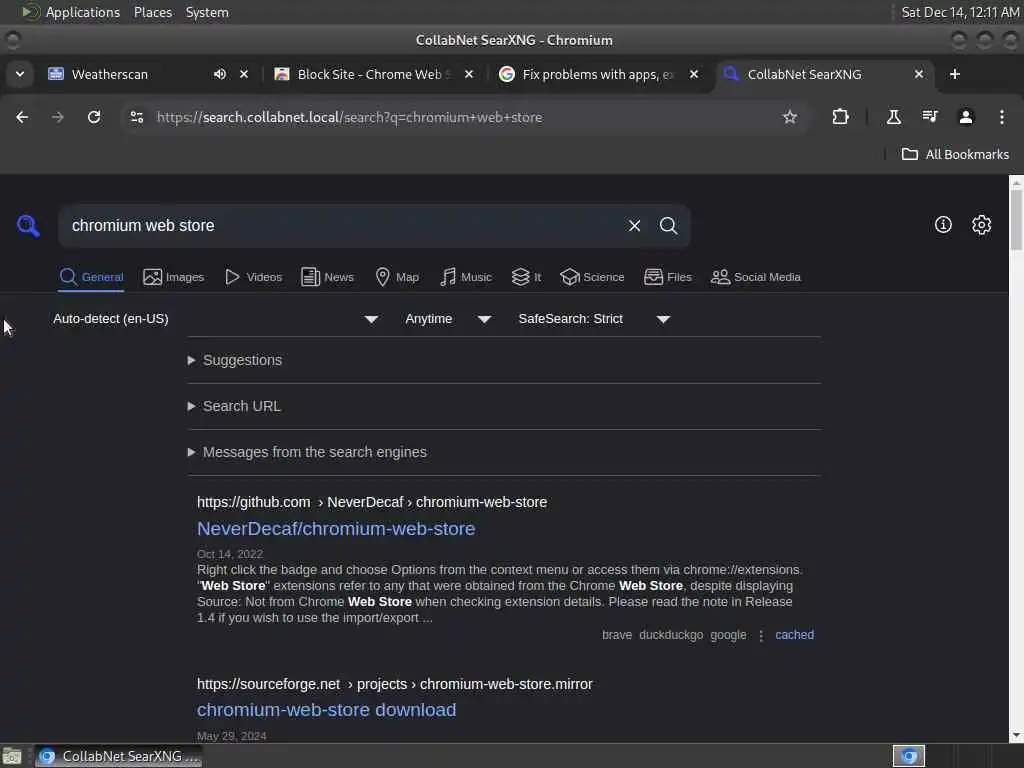Select the Videos search category
Viewport: 1024px width, 768px height.
tap(253, 278)
